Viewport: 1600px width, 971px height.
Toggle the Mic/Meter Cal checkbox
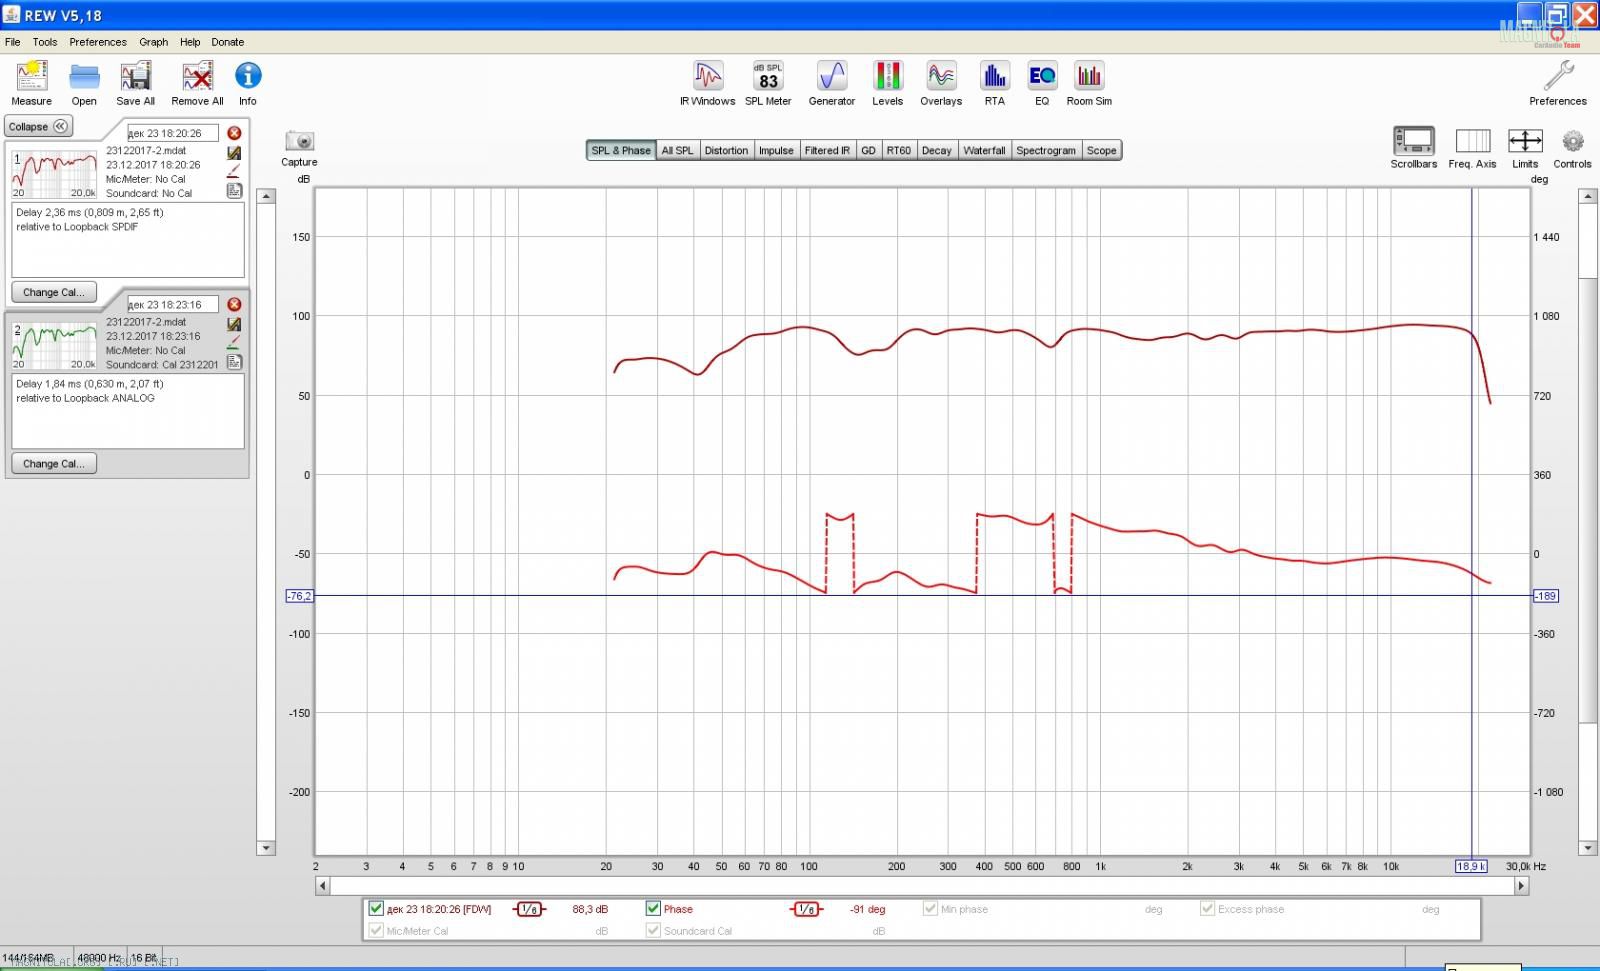click(376, 930)
